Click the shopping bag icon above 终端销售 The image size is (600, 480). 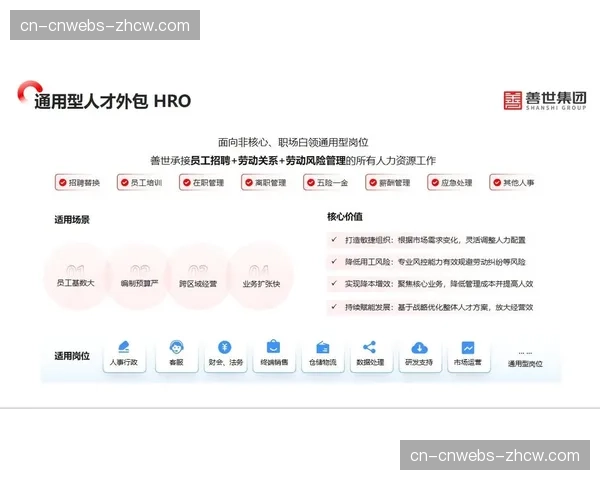pyautogui.click(x=273, y=346)
